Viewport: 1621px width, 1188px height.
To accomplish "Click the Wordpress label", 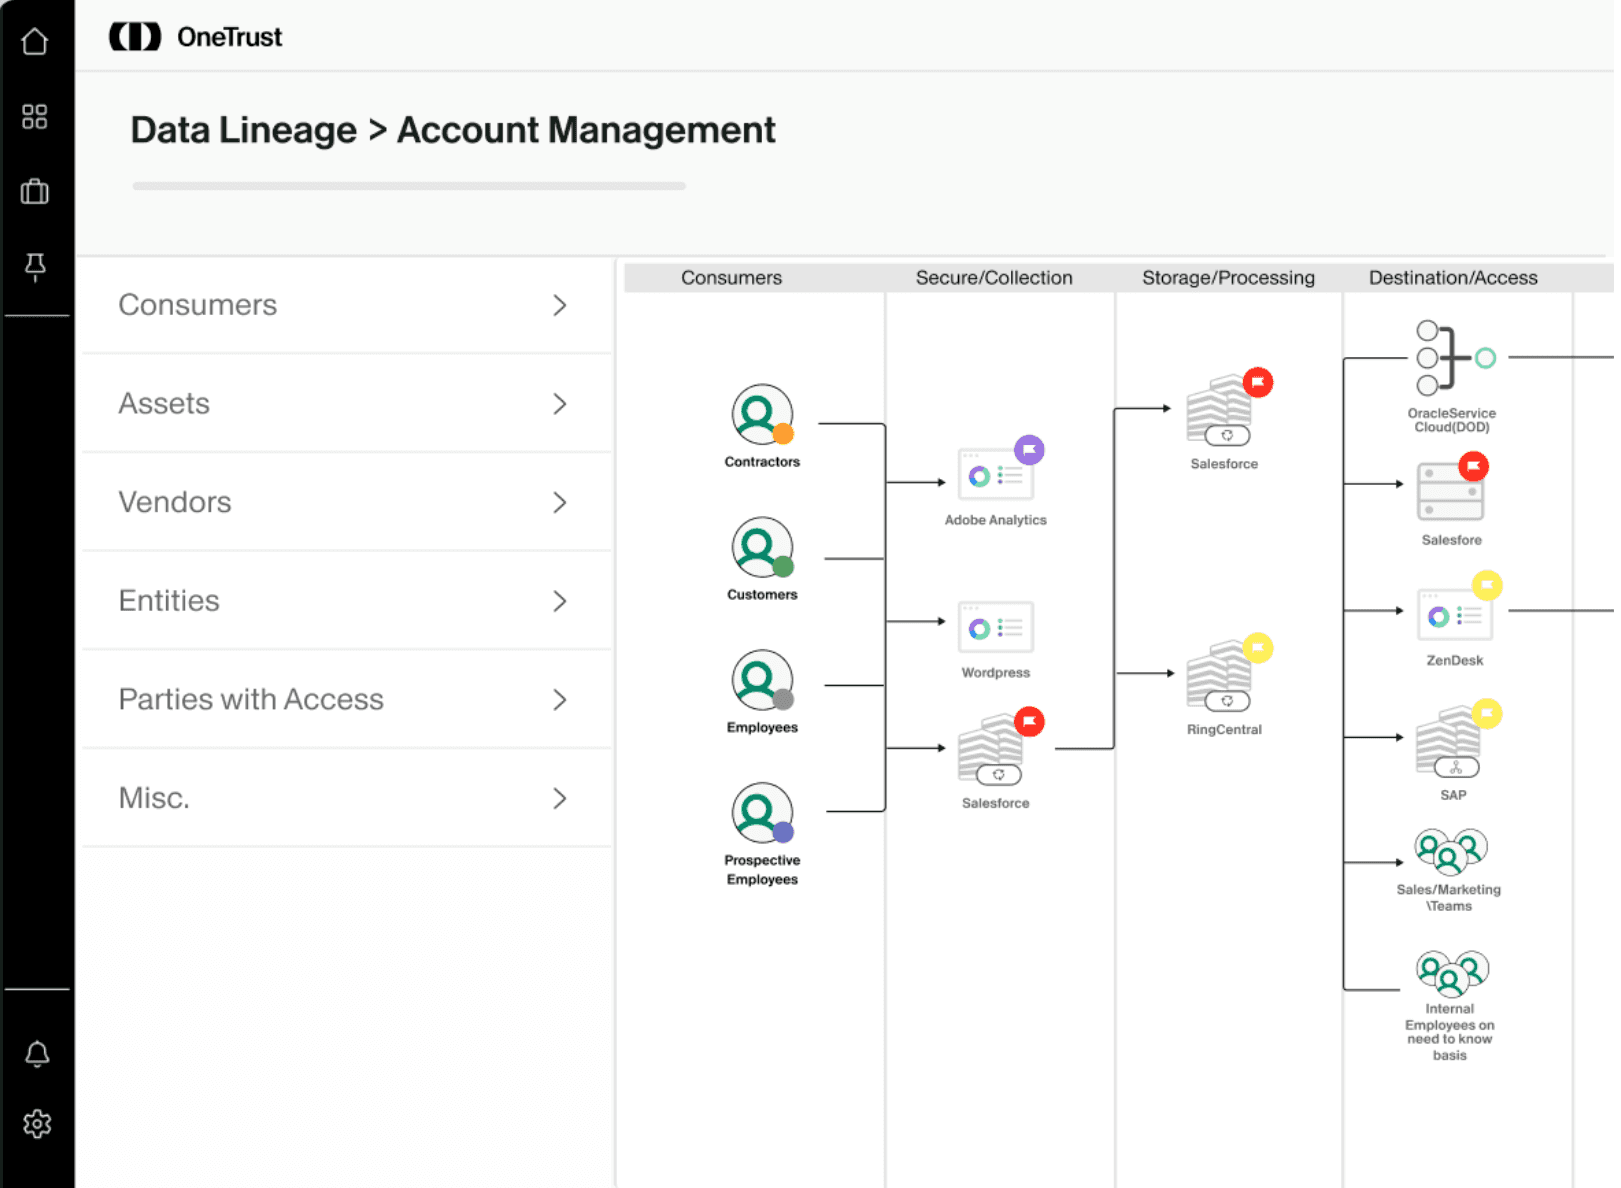I will coord(996,673).
